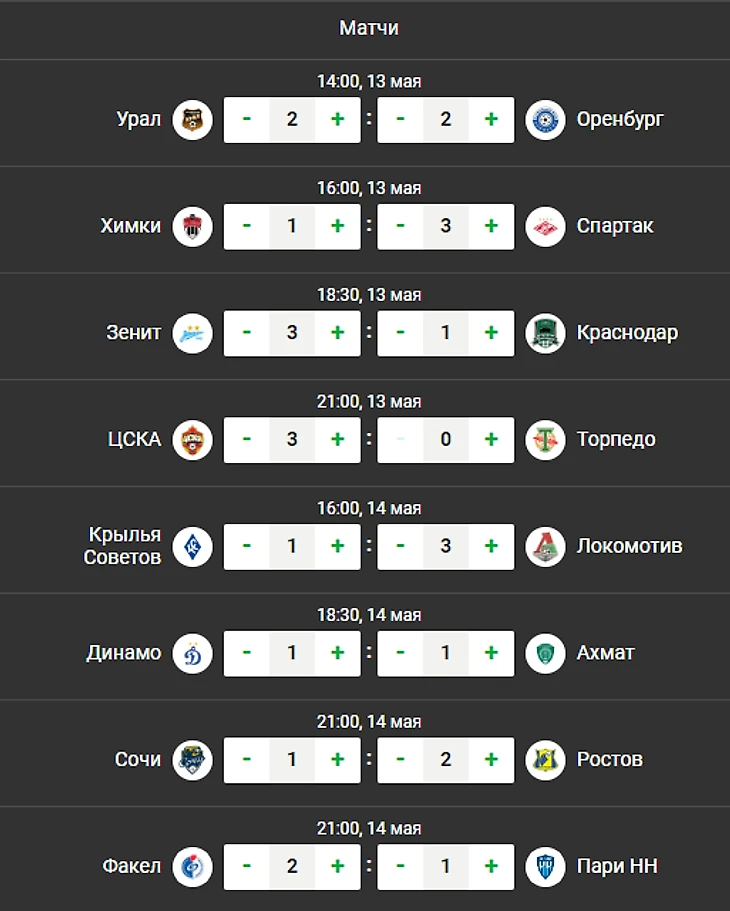Increase Ural's predicted goals with plus

[x=338, y=120]
